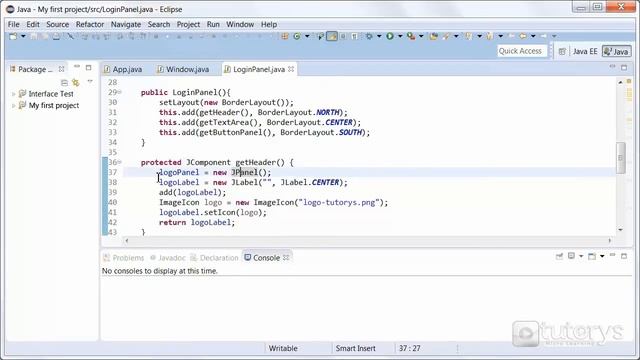The height and width of the screenshot is (360, 640).
Task: Switch to the Javadoc tab
Action: pos(168,258)
